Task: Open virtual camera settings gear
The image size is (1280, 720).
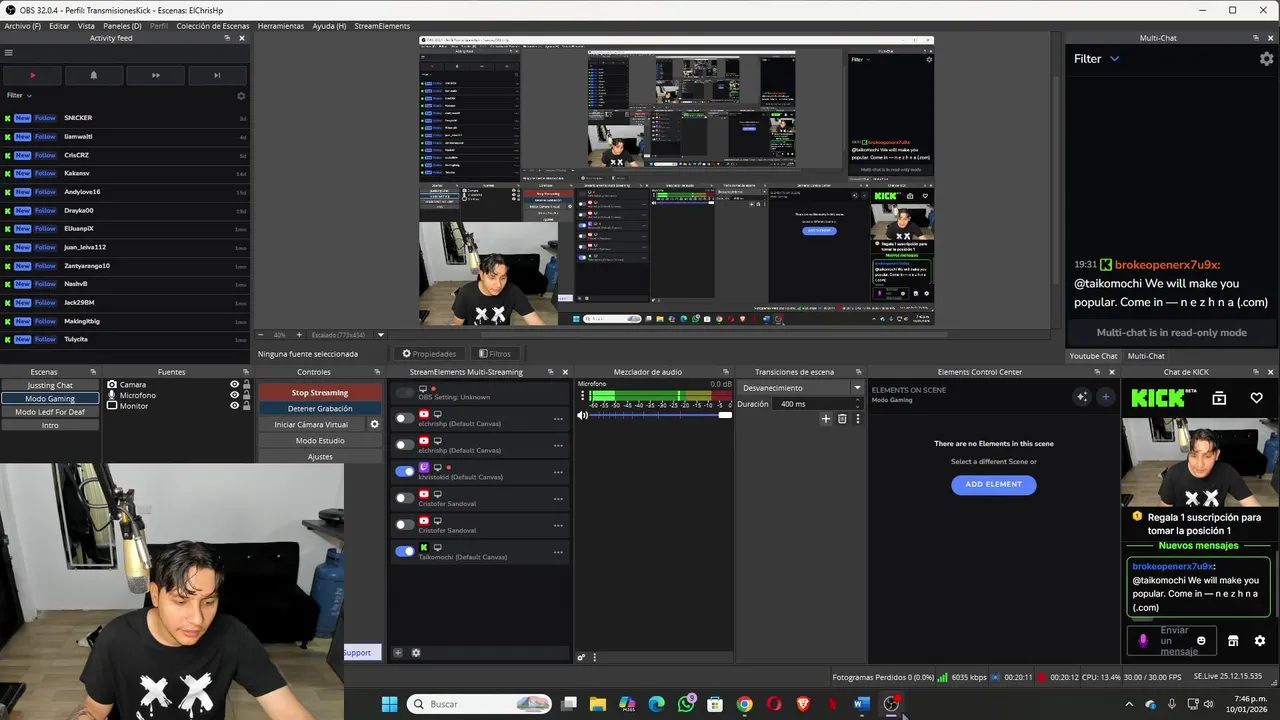Action: coord(375,425)
